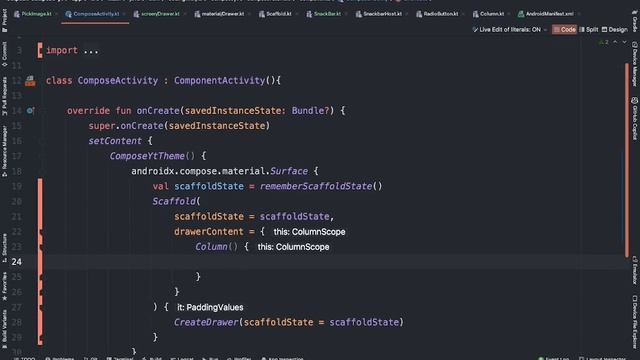Image resolution: width=640 pixels, height=360 pixels.
Task: Switch editor to Code view mode
Action: click(x=564, y=29)
